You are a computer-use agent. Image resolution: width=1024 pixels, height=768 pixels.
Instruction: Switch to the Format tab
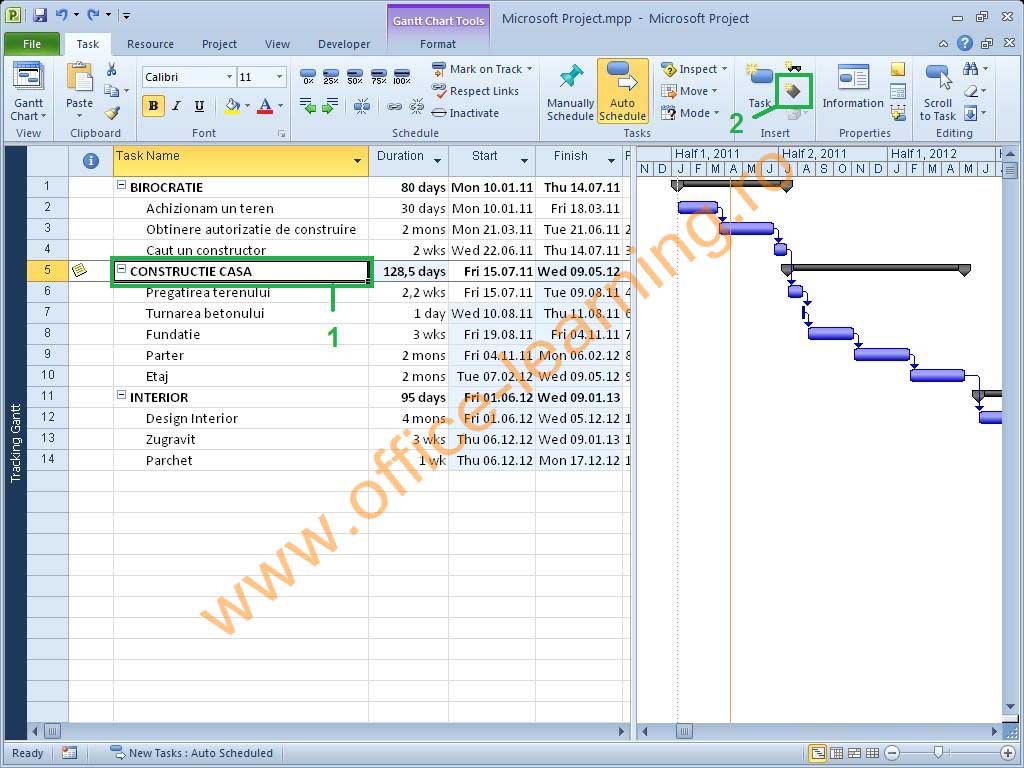click(438, 44)
